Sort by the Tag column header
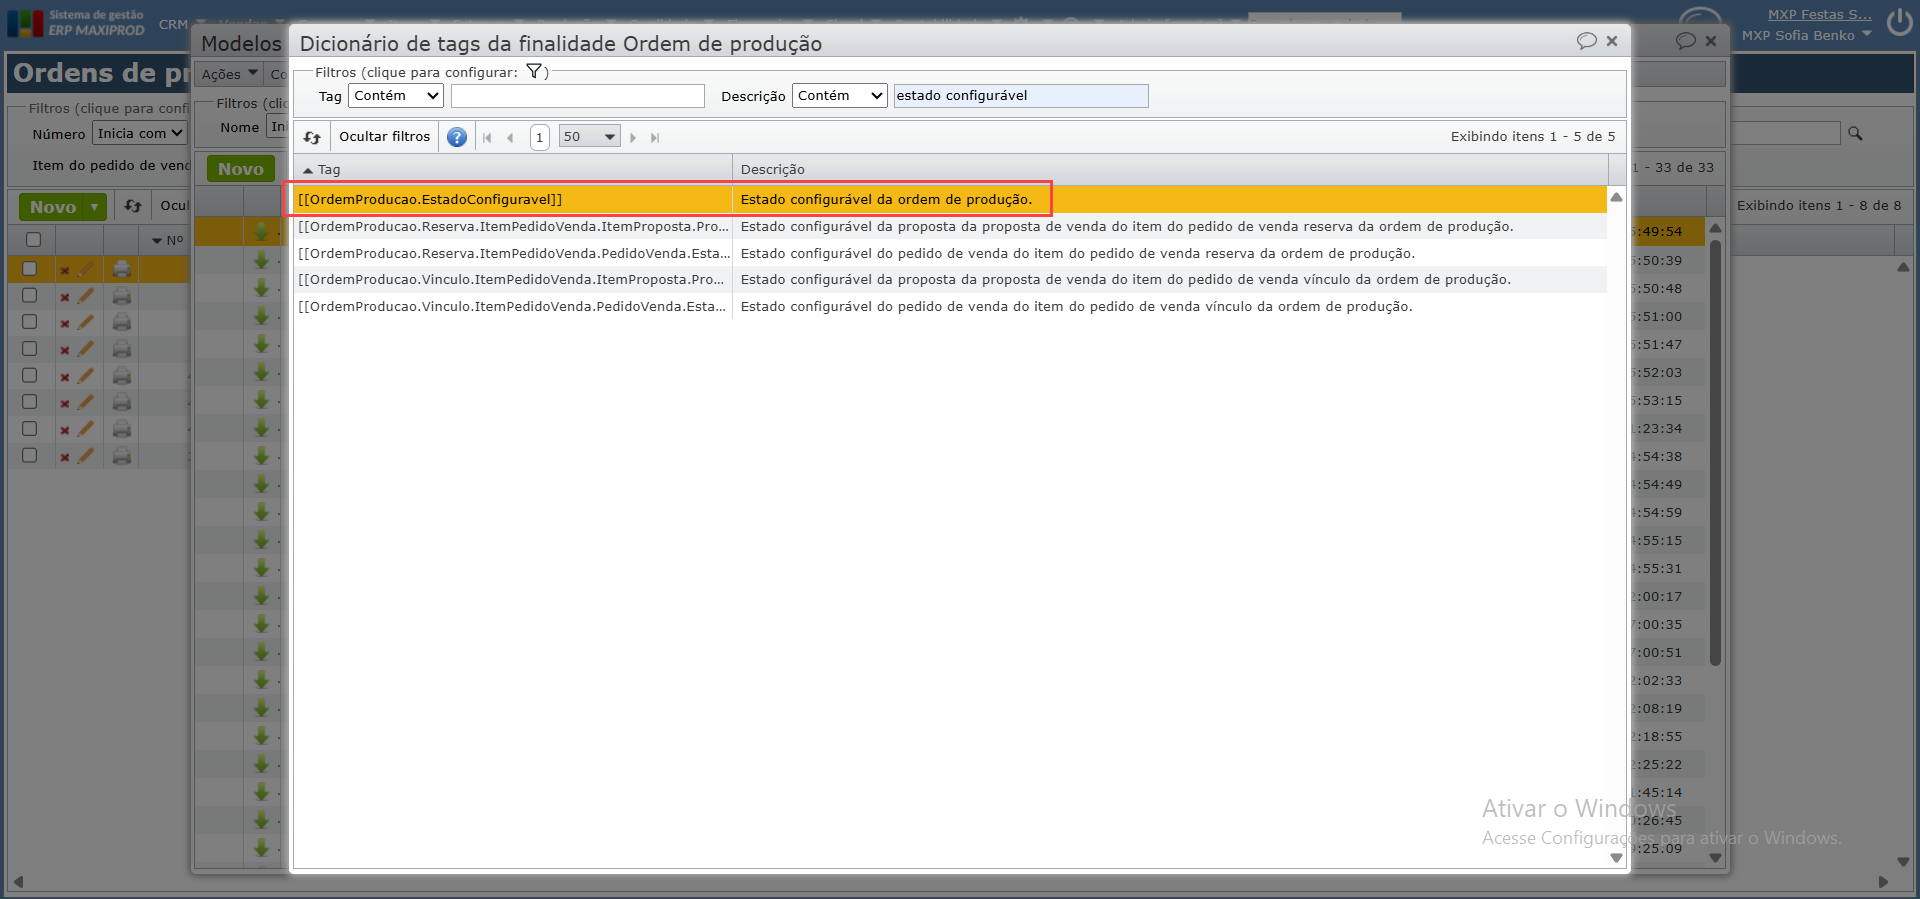 (512, 169)
